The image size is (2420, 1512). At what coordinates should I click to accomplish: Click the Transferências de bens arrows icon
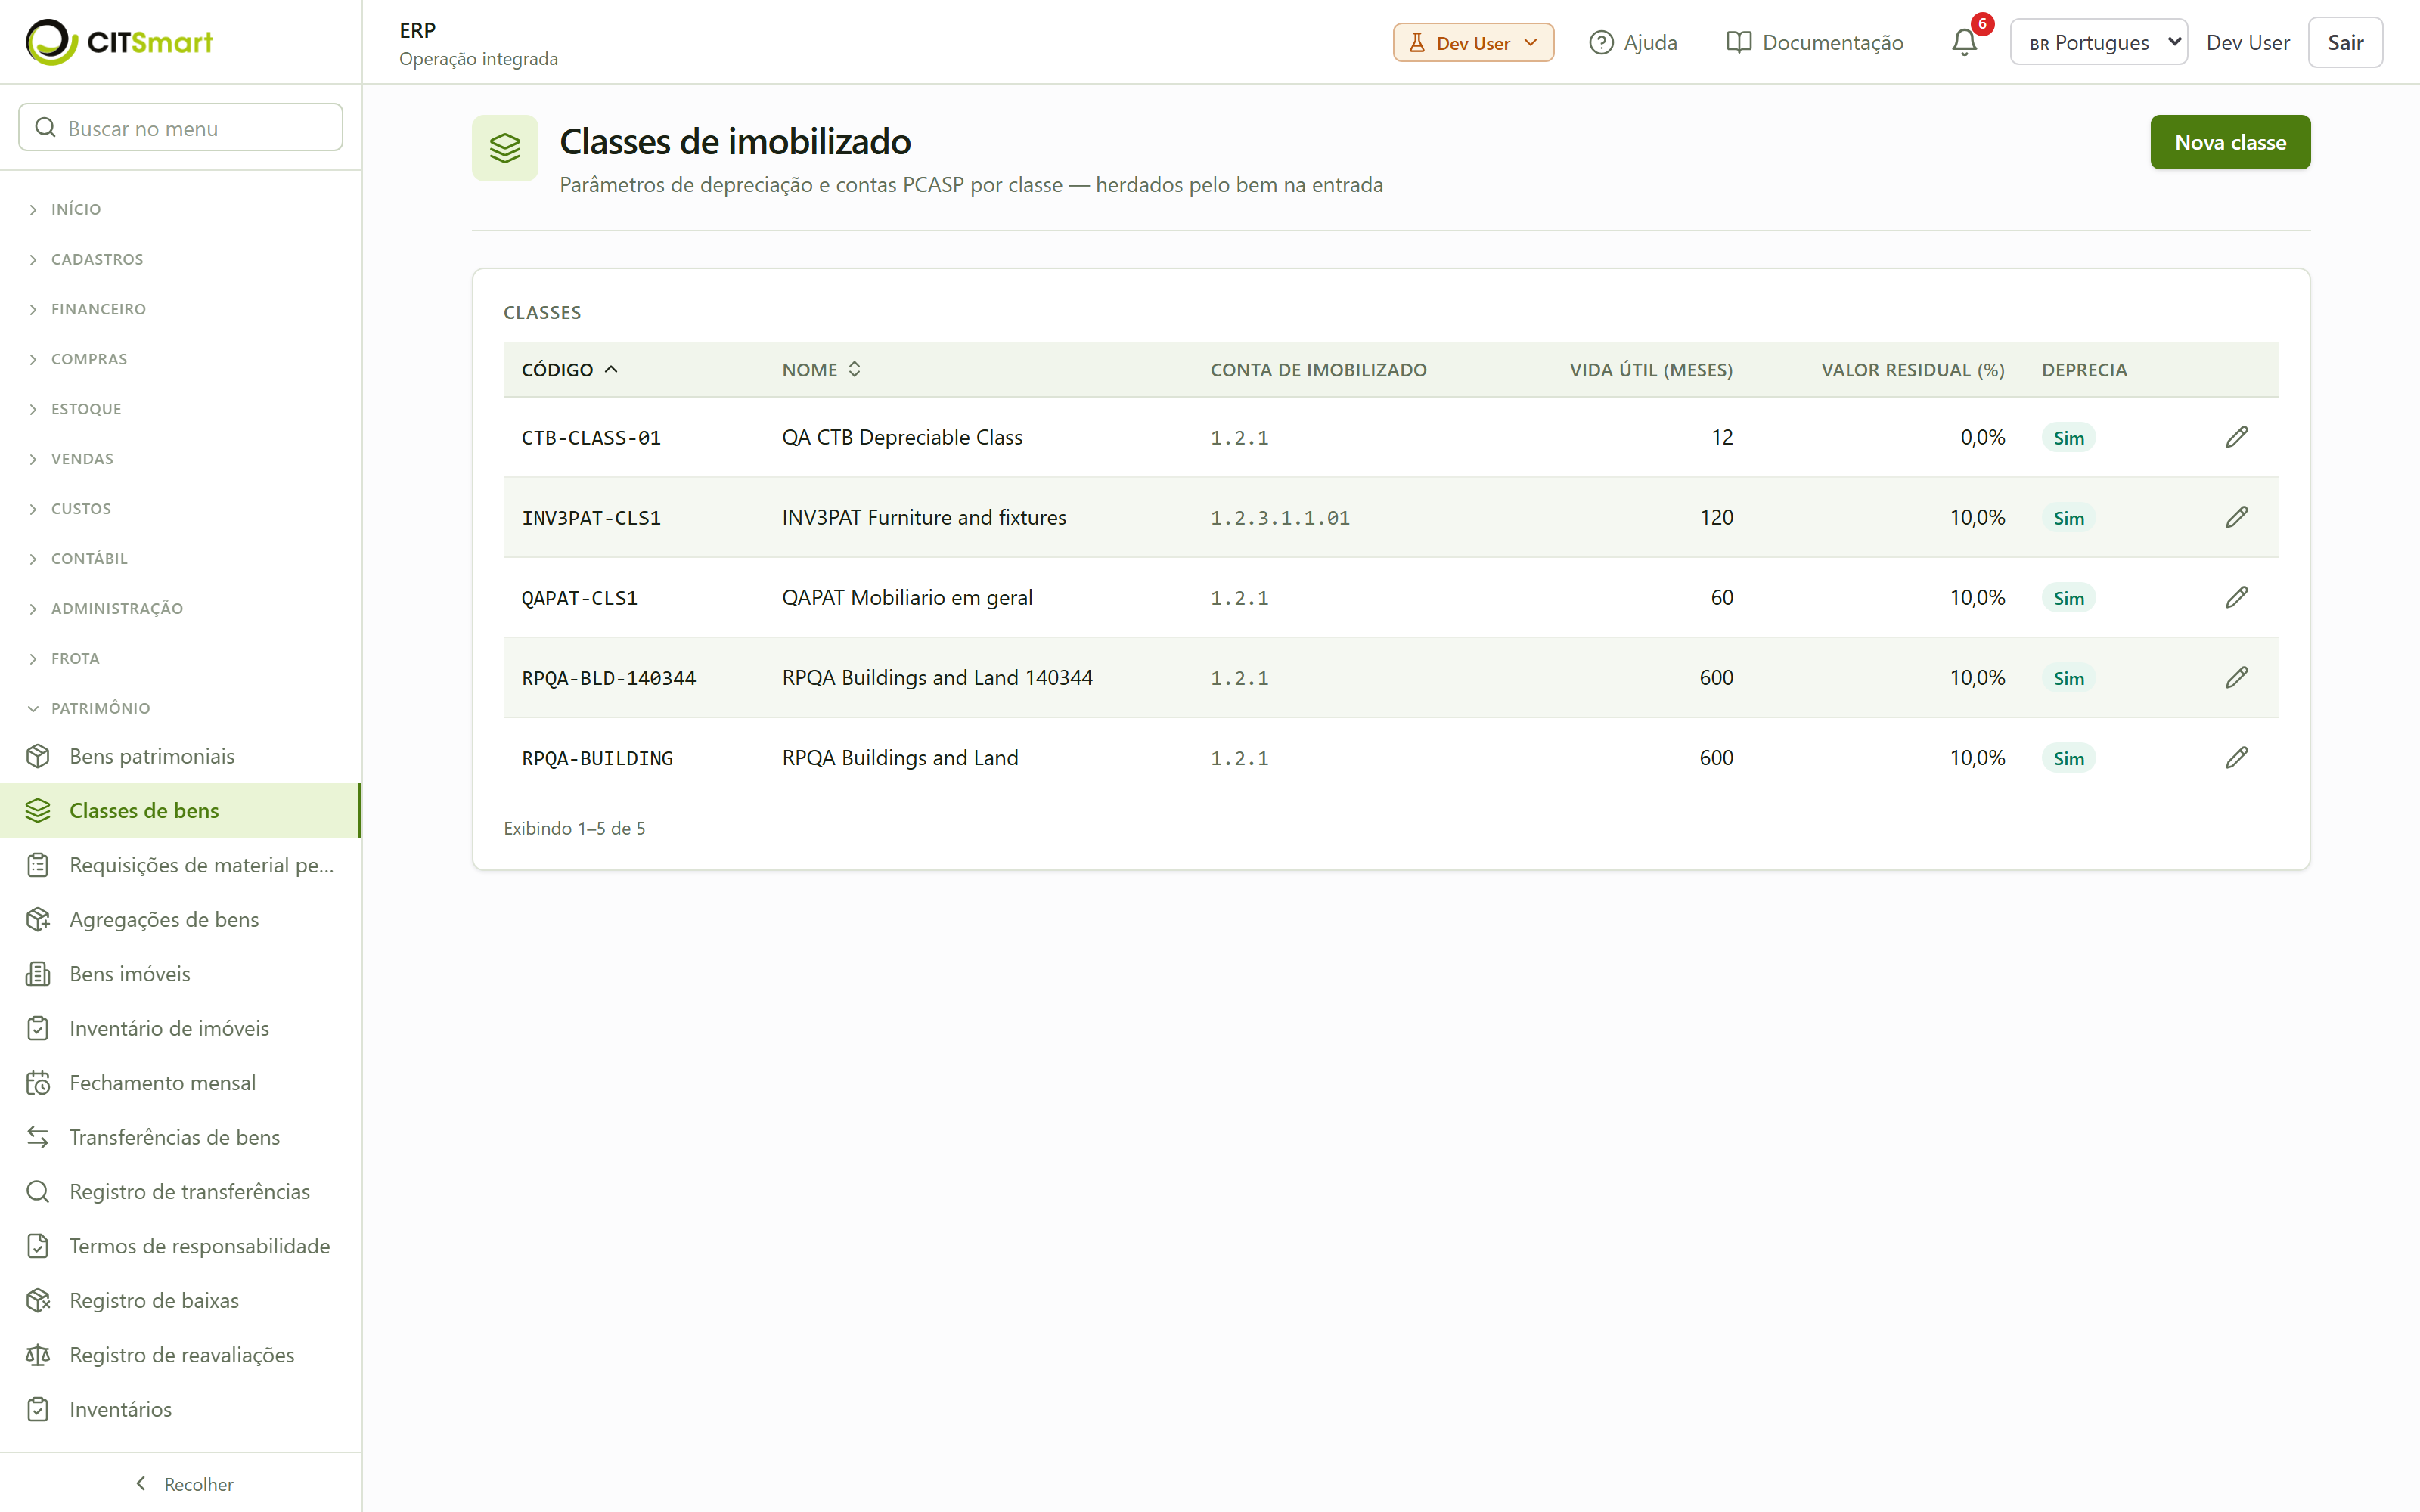38,1137
